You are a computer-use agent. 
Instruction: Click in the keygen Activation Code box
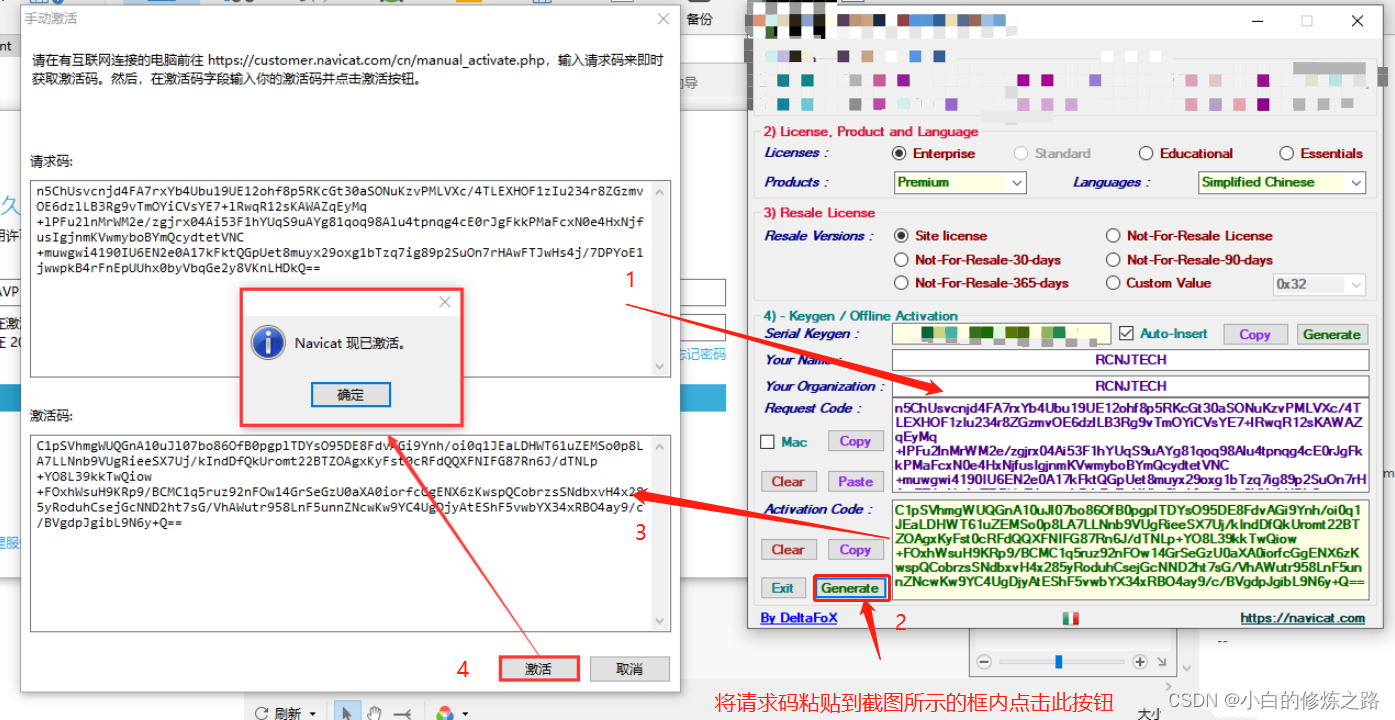(x=1130, y=550)
